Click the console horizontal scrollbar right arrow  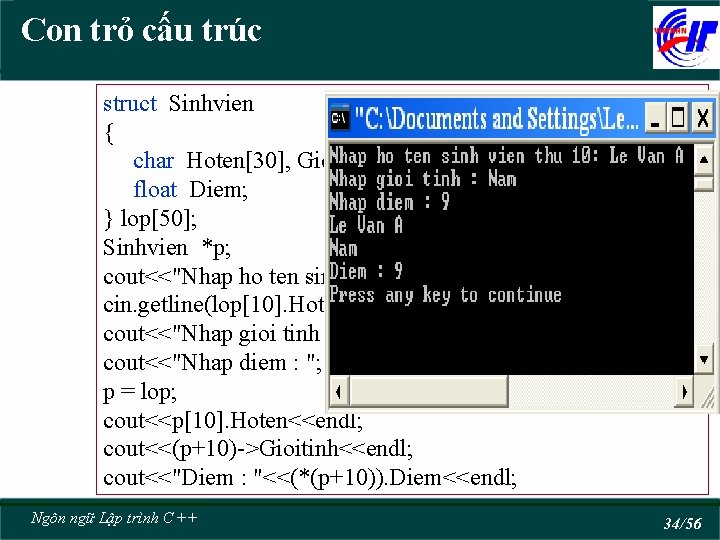coord(684,392)
